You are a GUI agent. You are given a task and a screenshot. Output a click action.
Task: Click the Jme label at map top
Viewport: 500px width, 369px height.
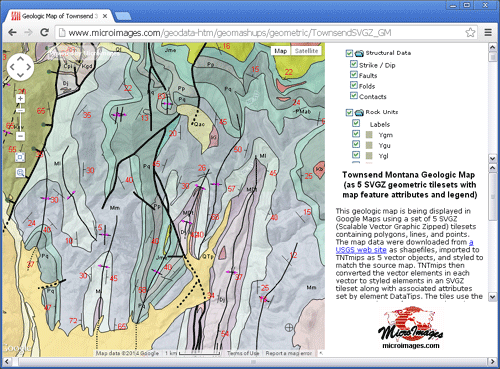pyautogui.click(x=170, y=50)
